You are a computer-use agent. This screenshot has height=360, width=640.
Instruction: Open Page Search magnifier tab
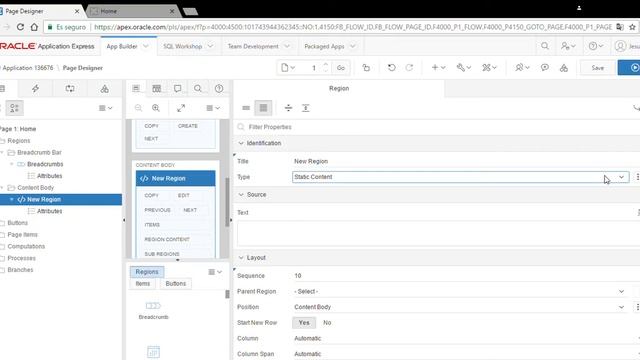tap(198, 88)
